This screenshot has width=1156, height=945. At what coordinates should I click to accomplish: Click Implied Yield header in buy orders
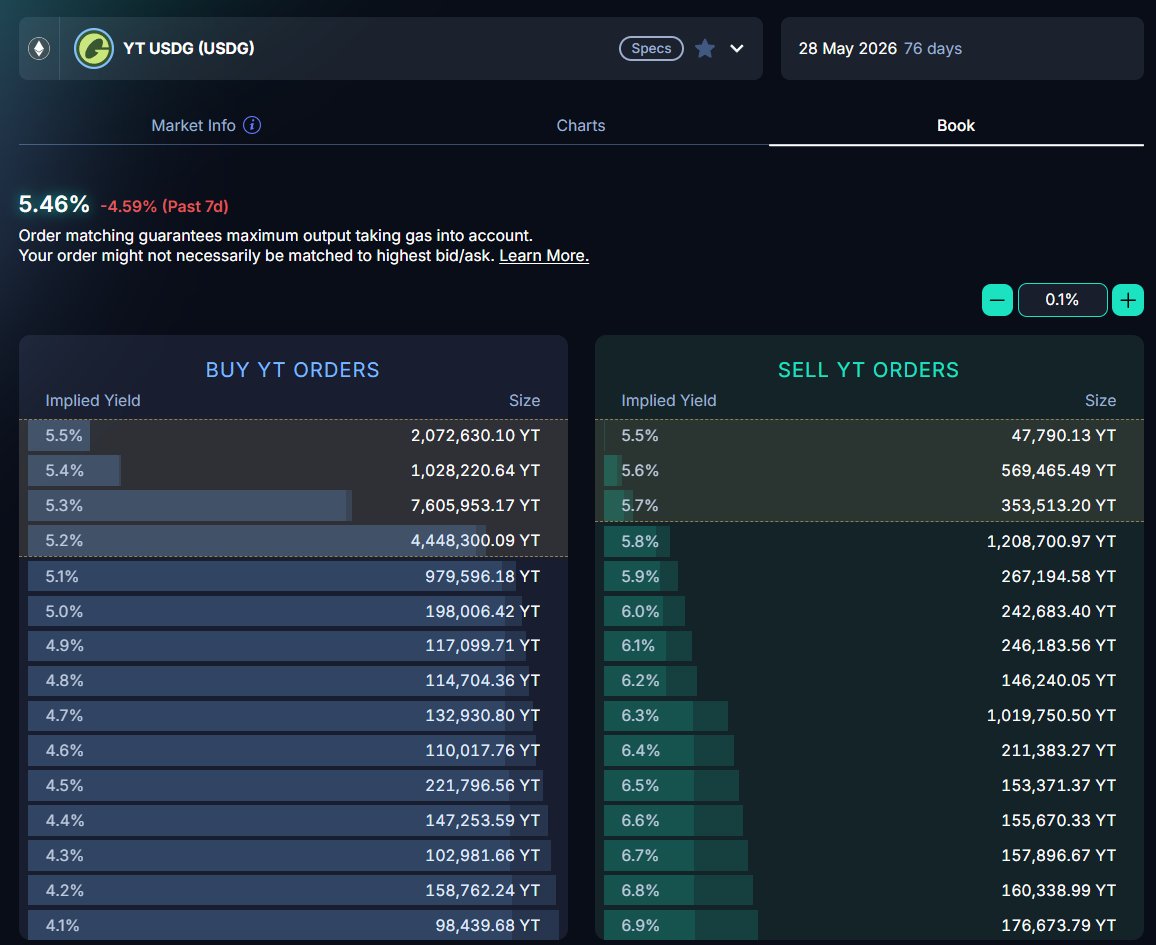tap(93, 400)
